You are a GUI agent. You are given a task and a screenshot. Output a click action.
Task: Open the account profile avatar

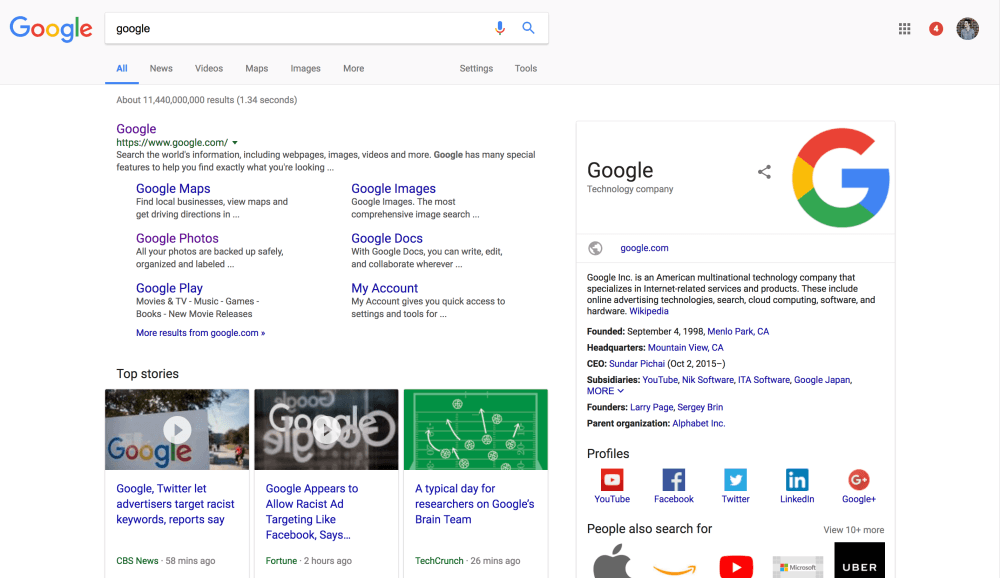click(x=967, y=29)
